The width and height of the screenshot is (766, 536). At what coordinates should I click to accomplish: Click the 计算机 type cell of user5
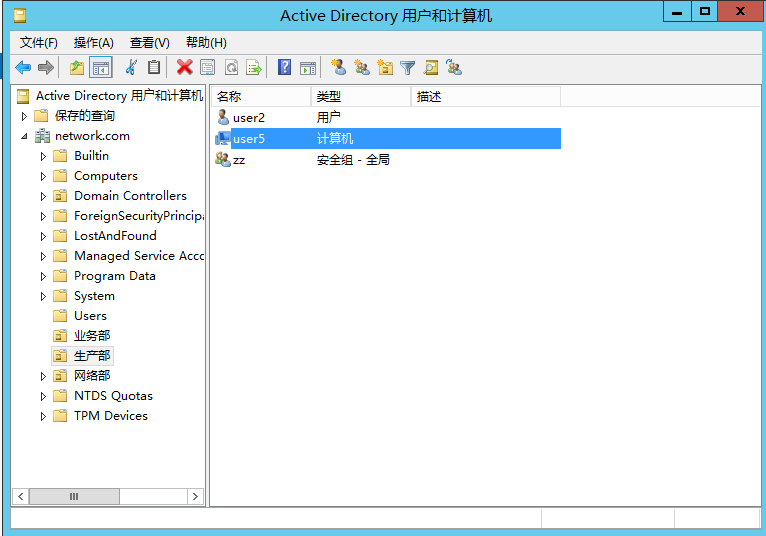335,139
